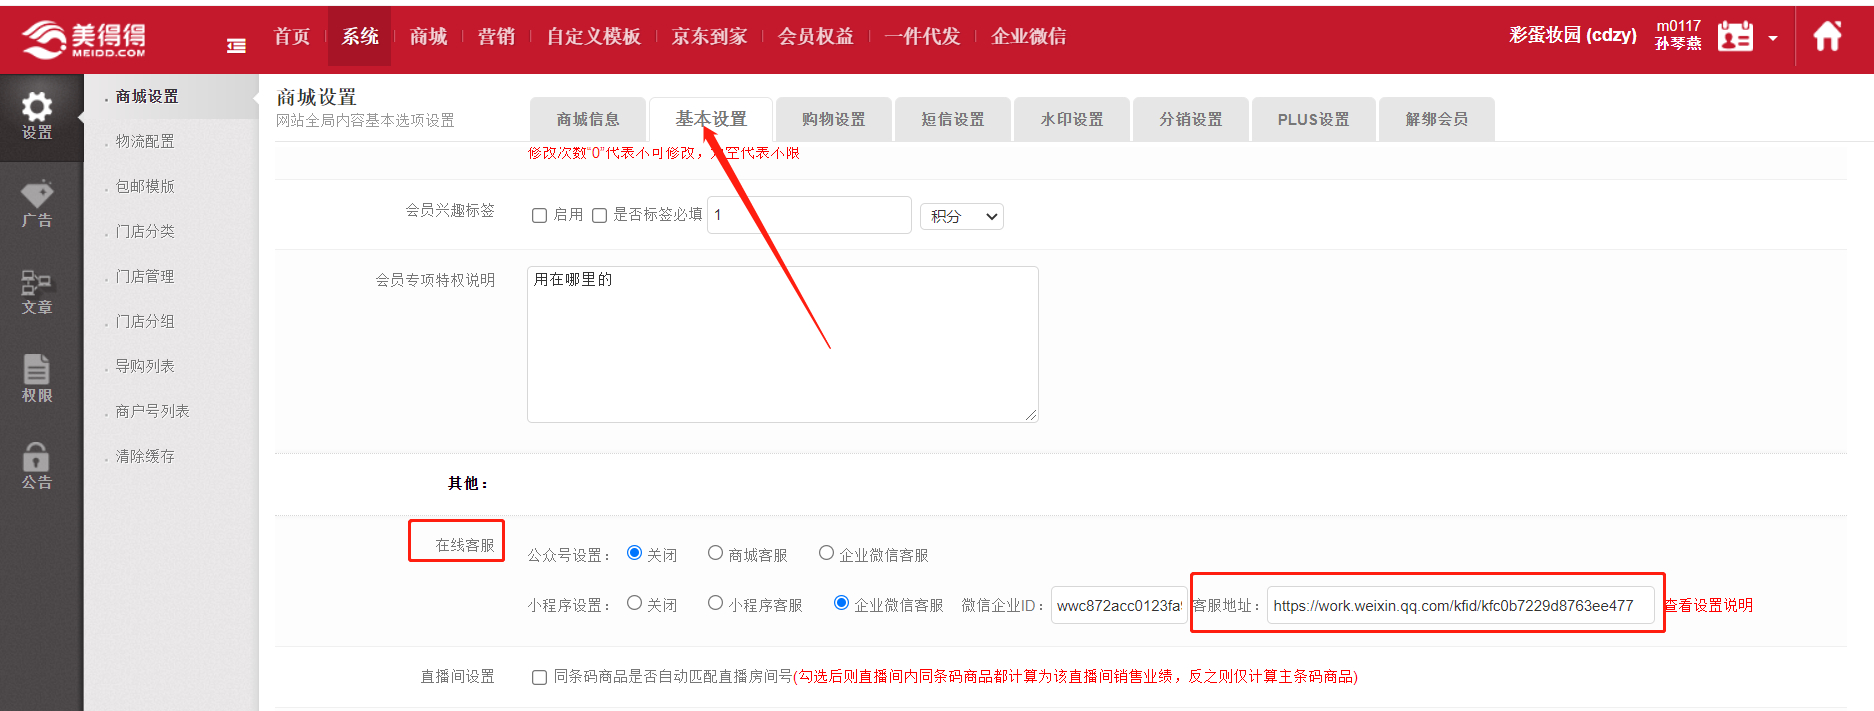The image size is (1874, 711).
Task: Open the 积分 dropdown
Action: click(961, 217)
